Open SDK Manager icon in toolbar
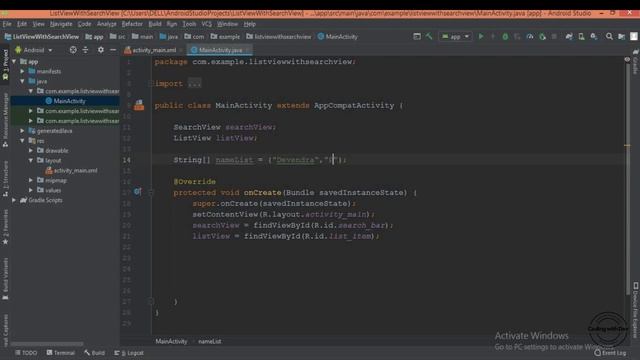The width and height of the screenshot is (640, 360). (594, 37)
